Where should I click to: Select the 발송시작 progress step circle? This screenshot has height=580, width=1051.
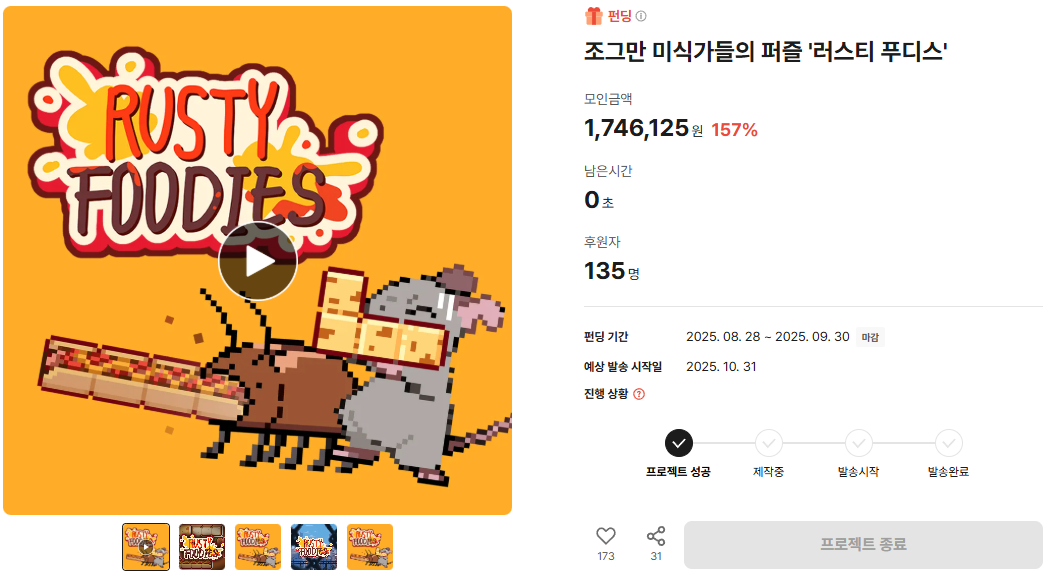pos(859,443)
